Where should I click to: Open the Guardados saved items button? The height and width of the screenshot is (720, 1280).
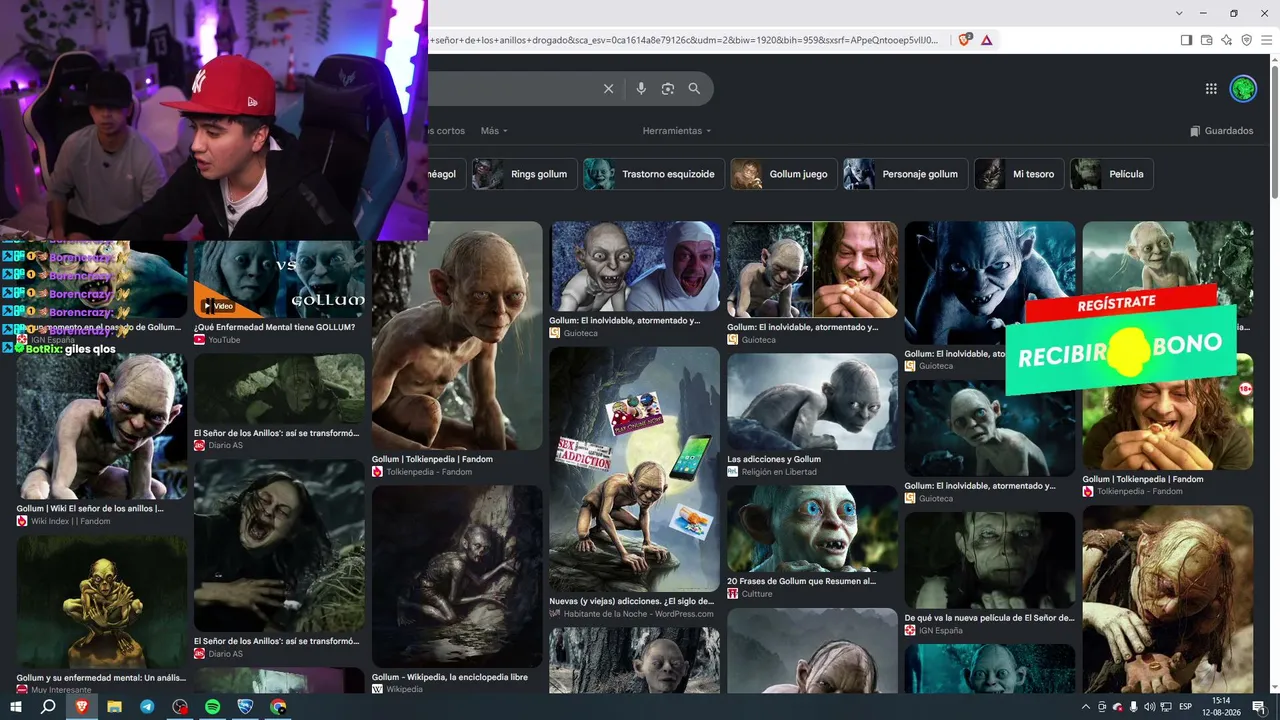click(x=1221, y=131)
